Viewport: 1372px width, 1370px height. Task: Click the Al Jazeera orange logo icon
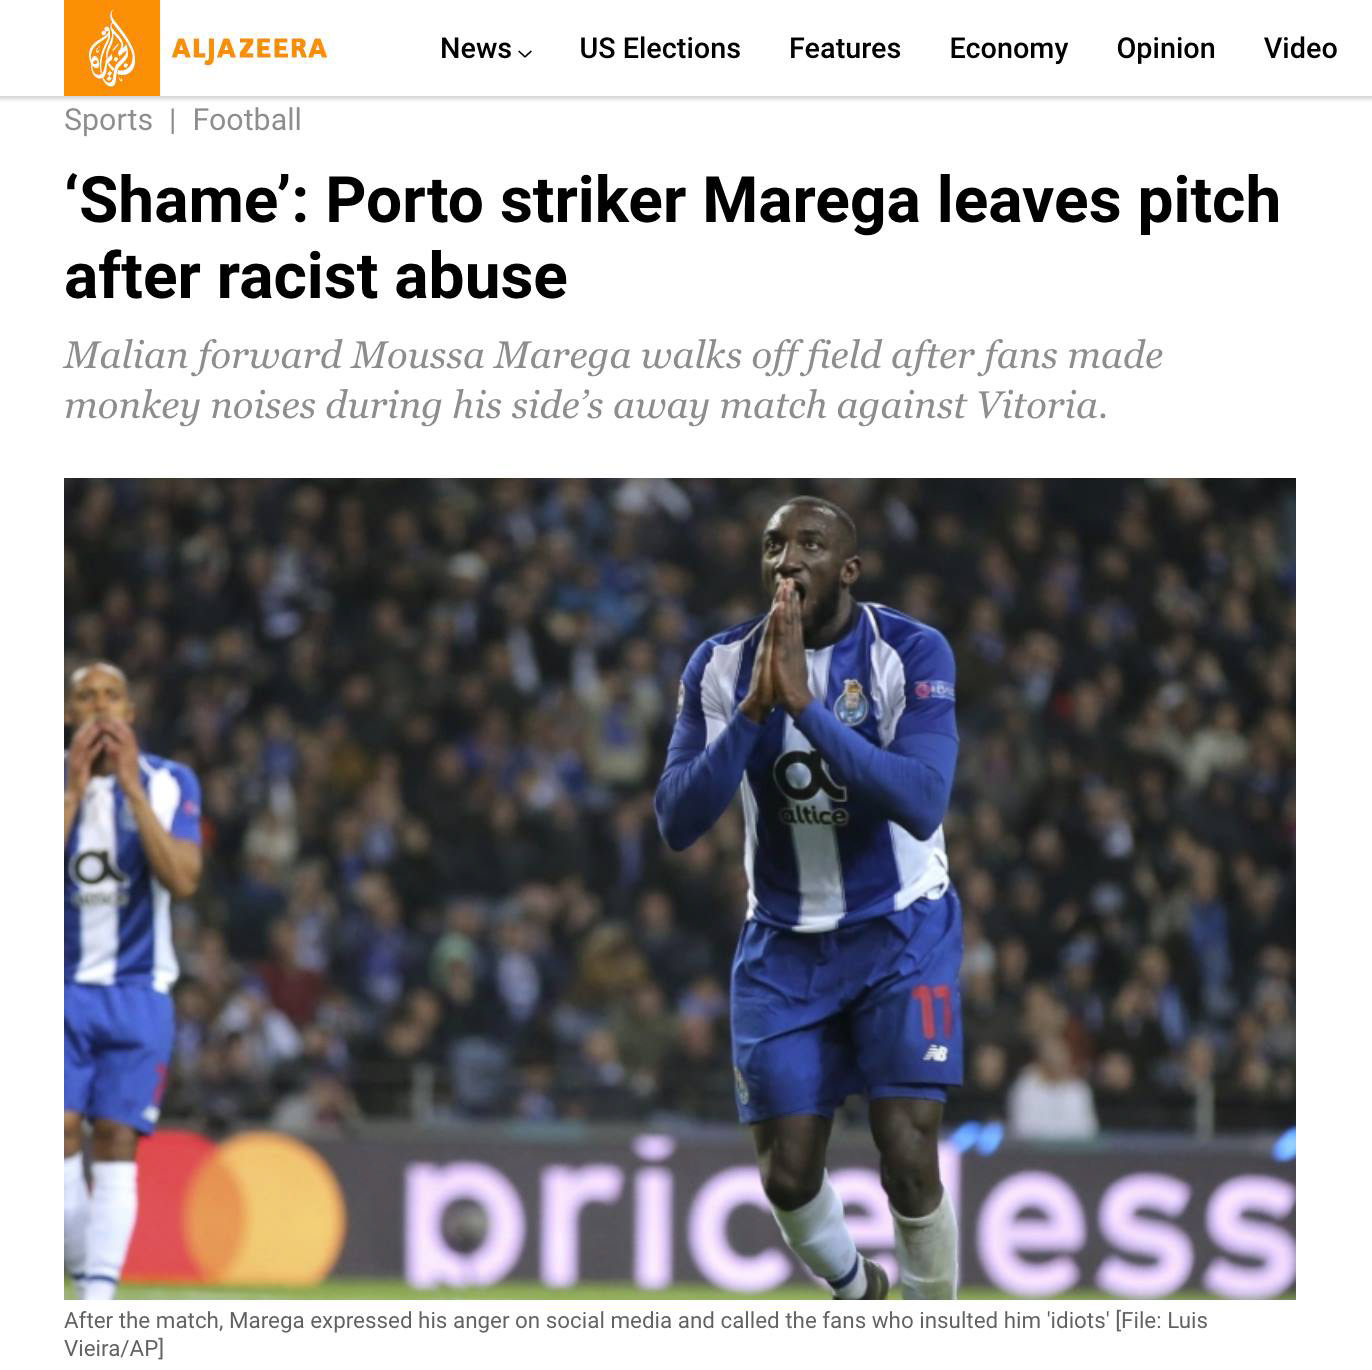111,48
